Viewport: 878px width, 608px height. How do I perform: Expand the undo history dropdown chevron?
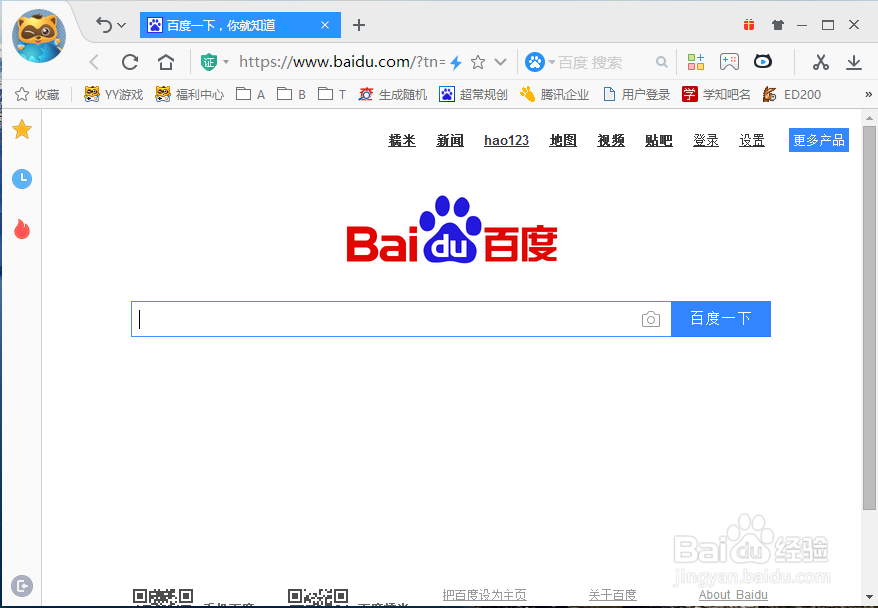click(122, 25)
